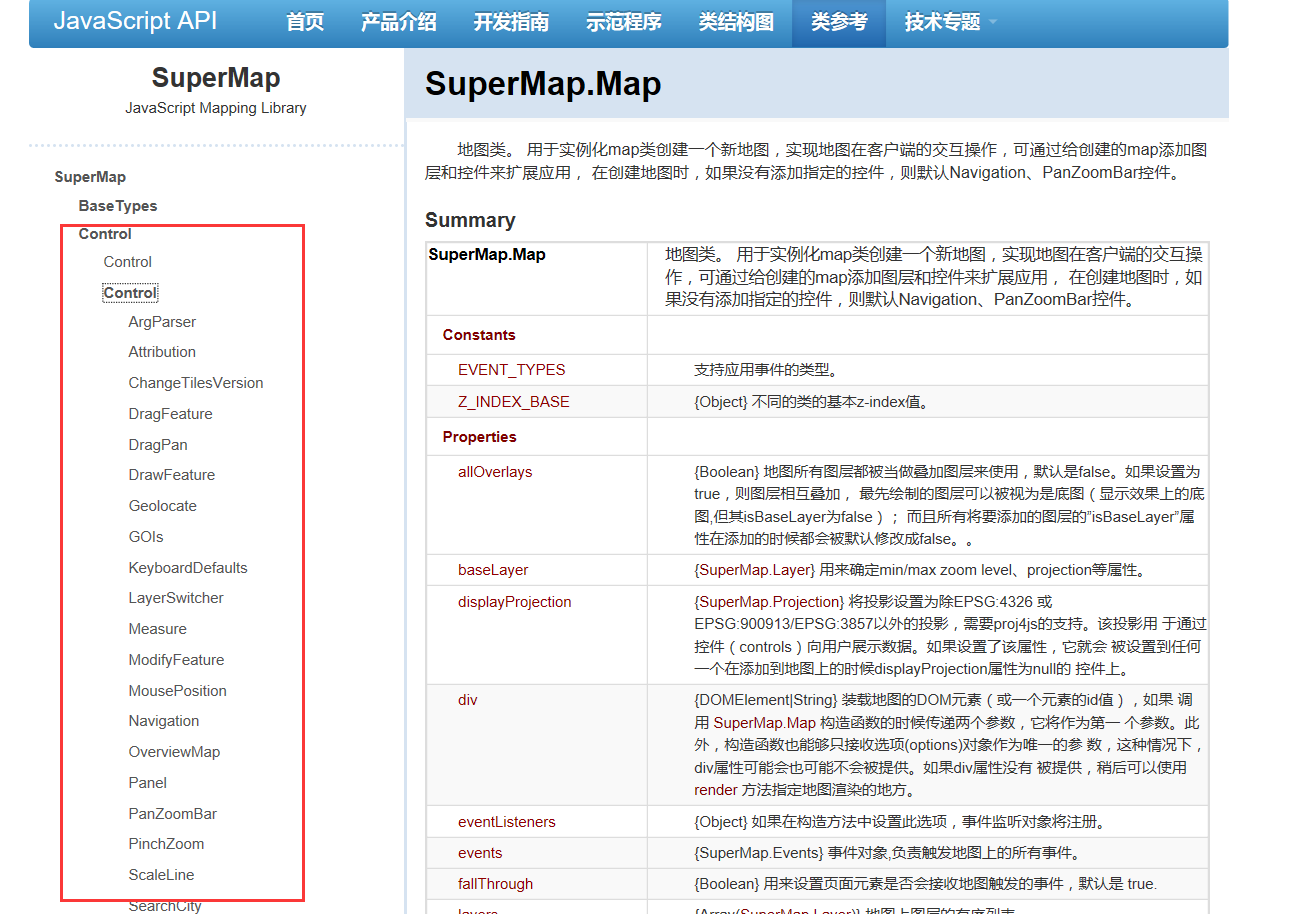Open the 产品介绍 page
The height and width of the screenshot is (914, 1289).
point(398,21)
